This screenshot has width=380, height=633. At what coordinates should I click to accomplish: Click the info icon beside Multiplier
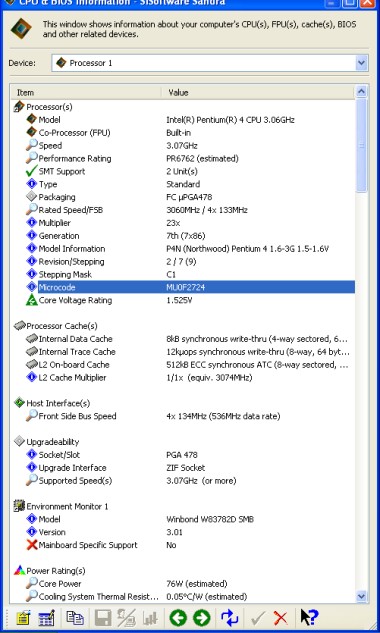31,222
